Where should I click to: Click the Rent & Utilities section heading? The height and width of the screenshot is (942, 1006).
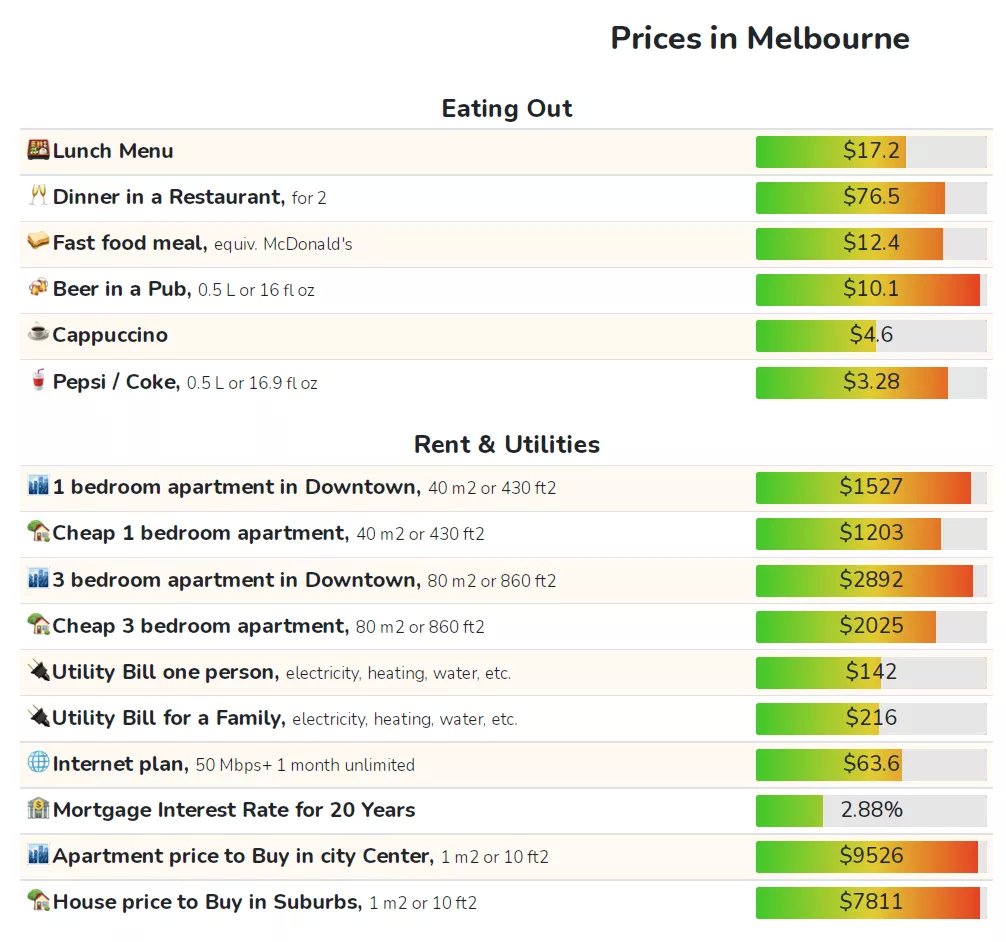point(507,444)
